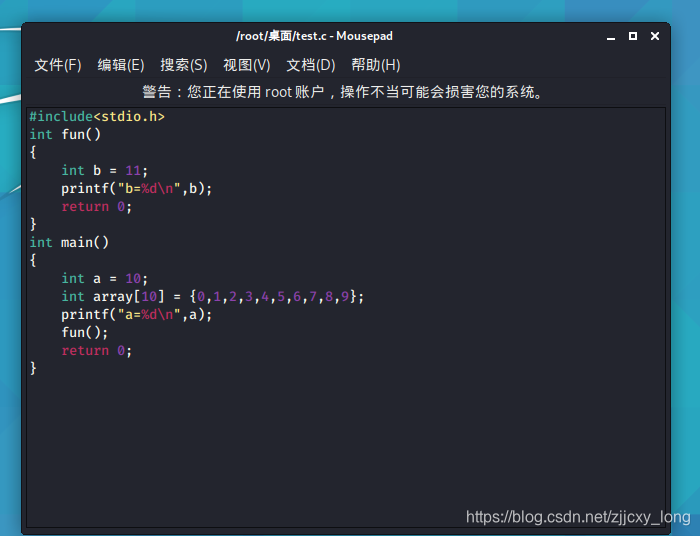This screenshot has width=700, height=536.
Task: Maximize the Mousepad window
Action: [633, 36]
